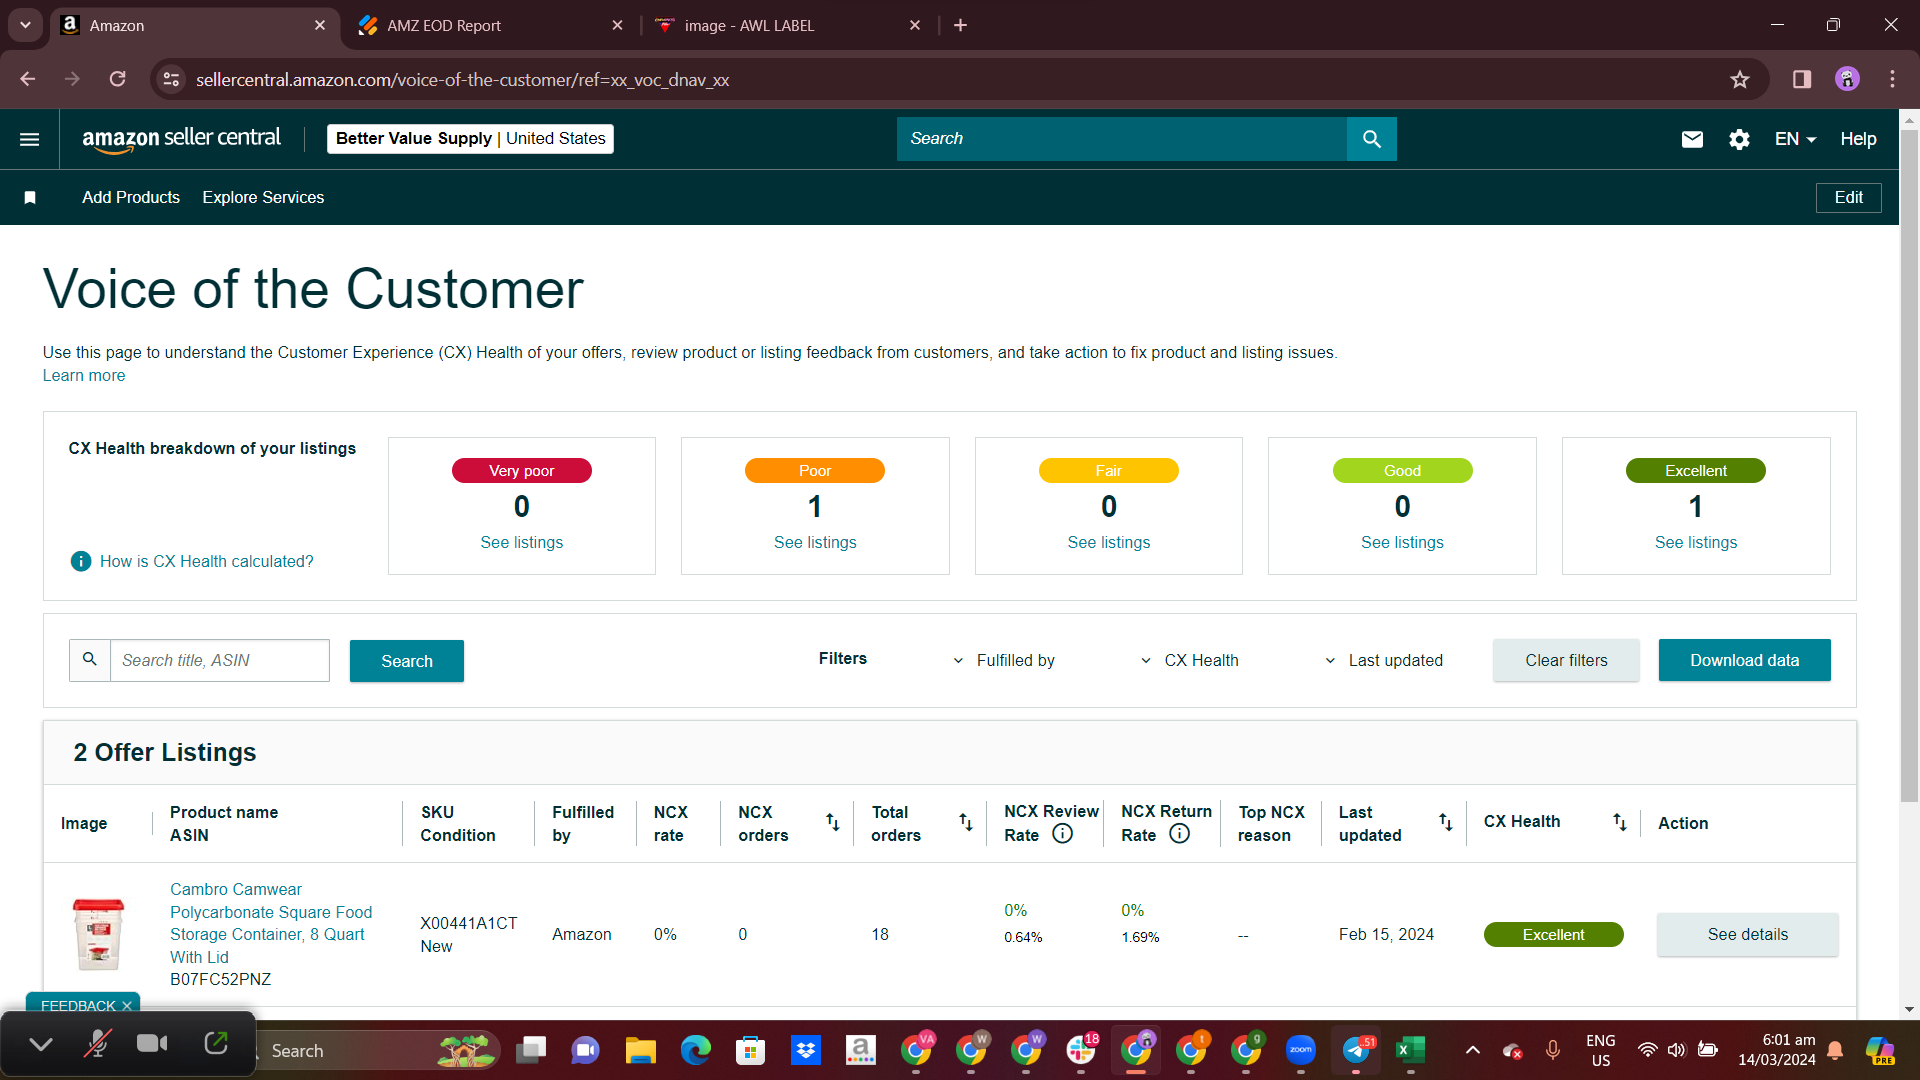Screen dimensions: 1920x1080
Task: Expand the CX Health filter dropdown
Action: (1189, 661)
